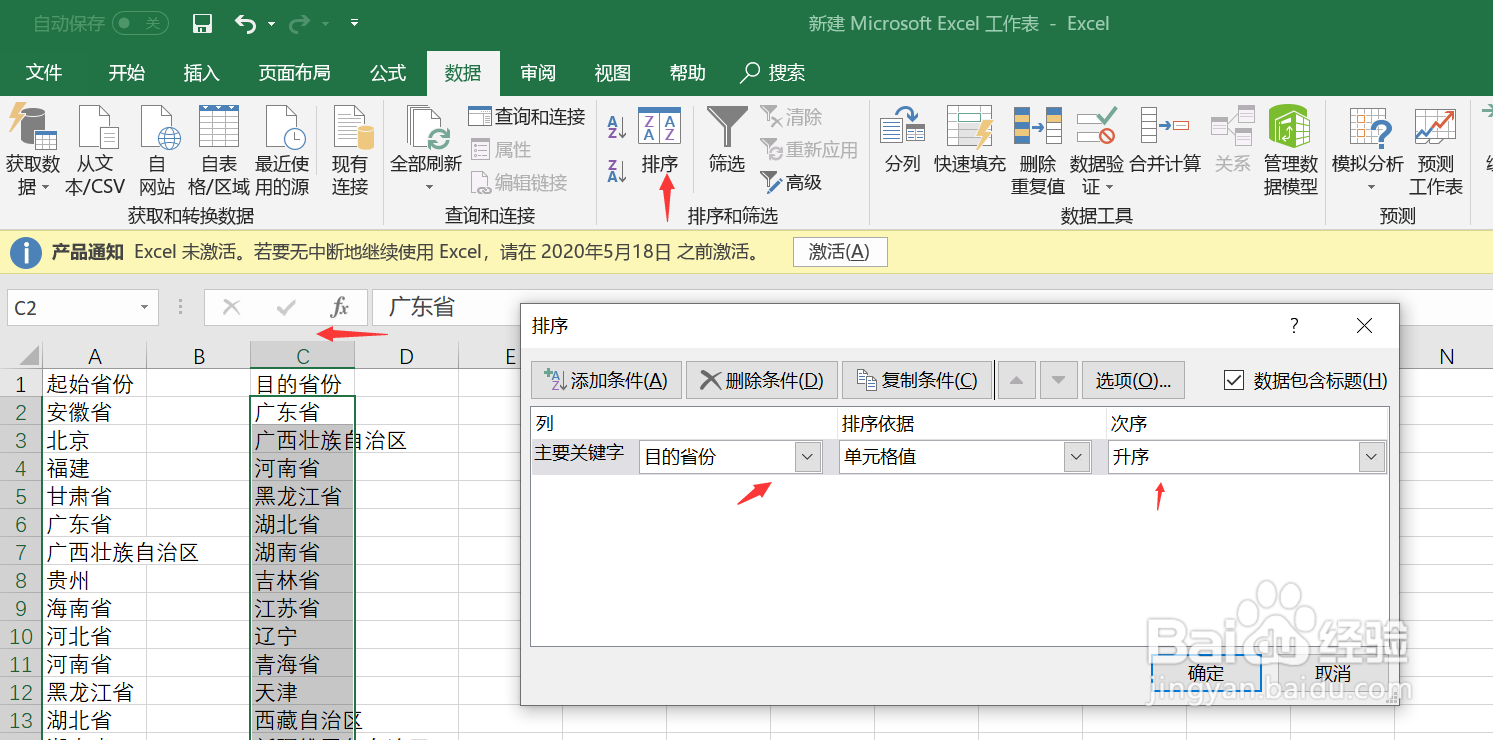This screenshot has width=1493, height=740.
Task: Click the descending Z-A sort icon
Action: pos(617,171)
